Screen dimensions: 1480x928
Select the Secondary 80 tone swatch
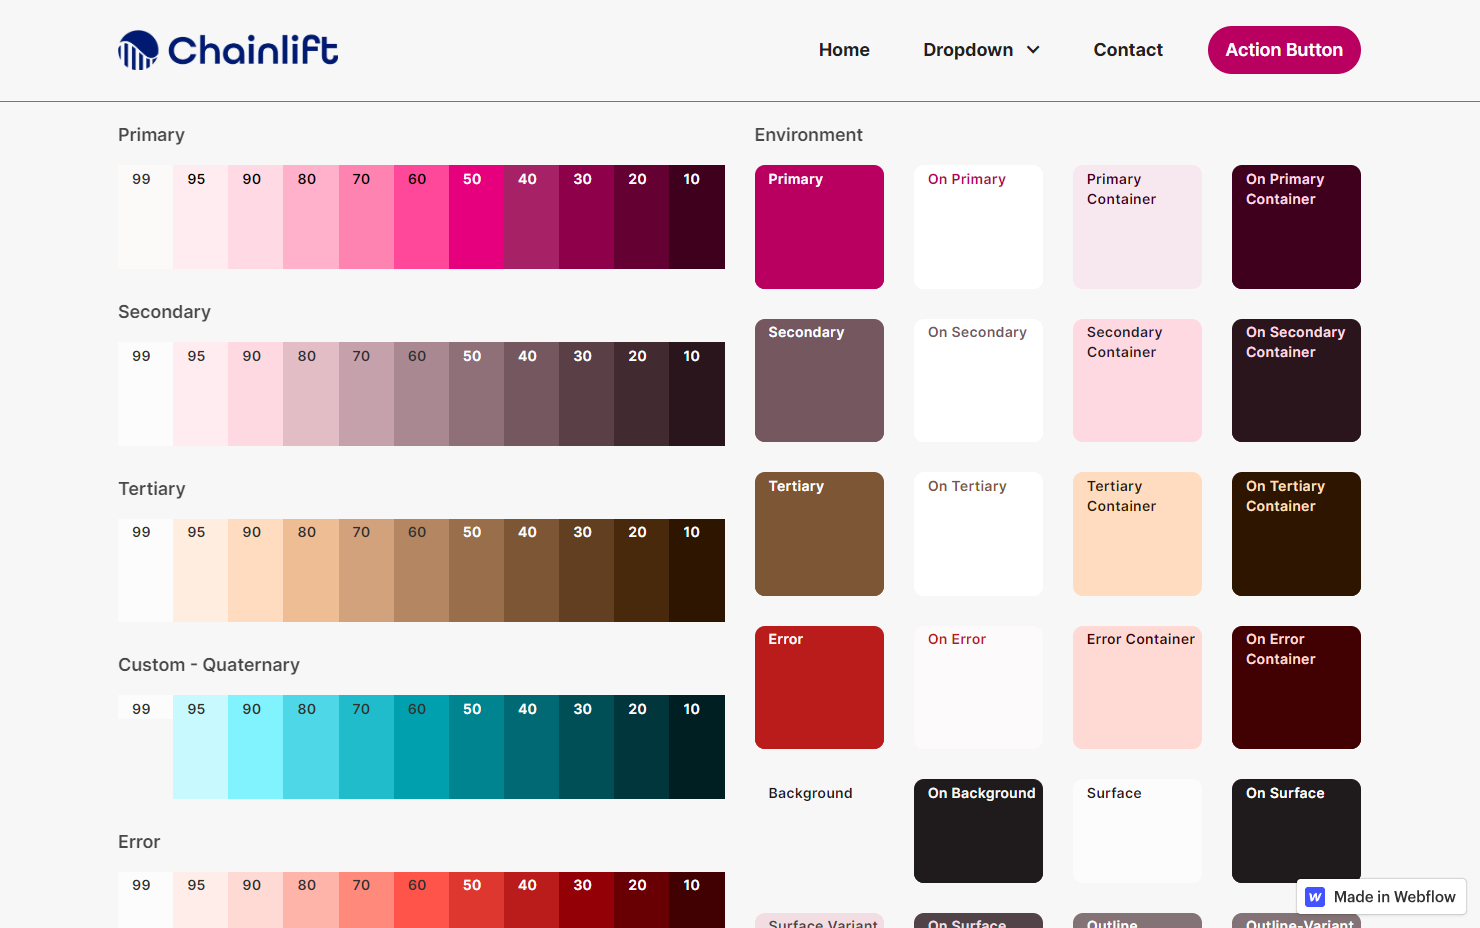click(310, 394)
